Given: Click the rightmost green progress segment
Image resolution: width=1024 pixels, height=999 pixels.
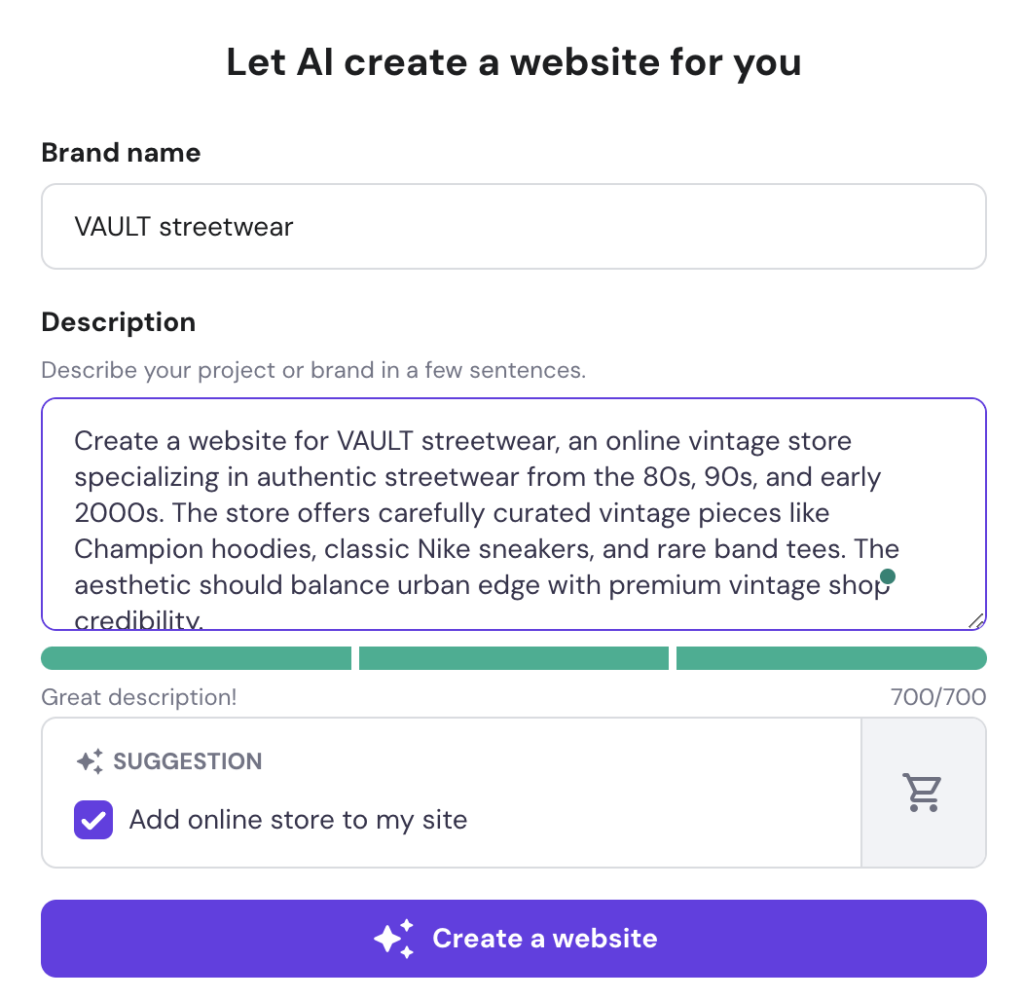Looking at the screenshot, I should tap(832, 657).
